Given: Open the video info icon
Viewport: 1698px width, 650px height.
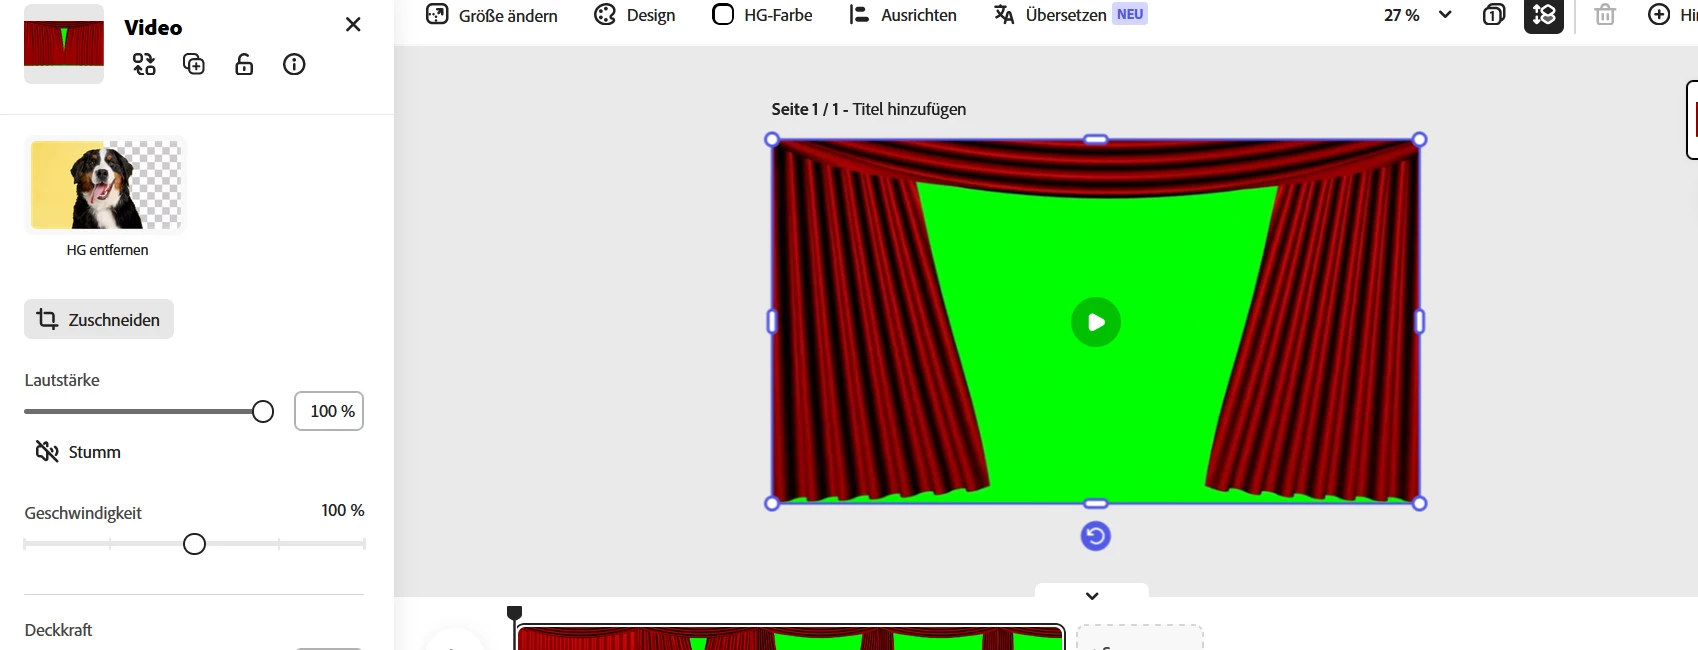Looking at the screenshot, I should pyautogui.click(x=294, y=64).
